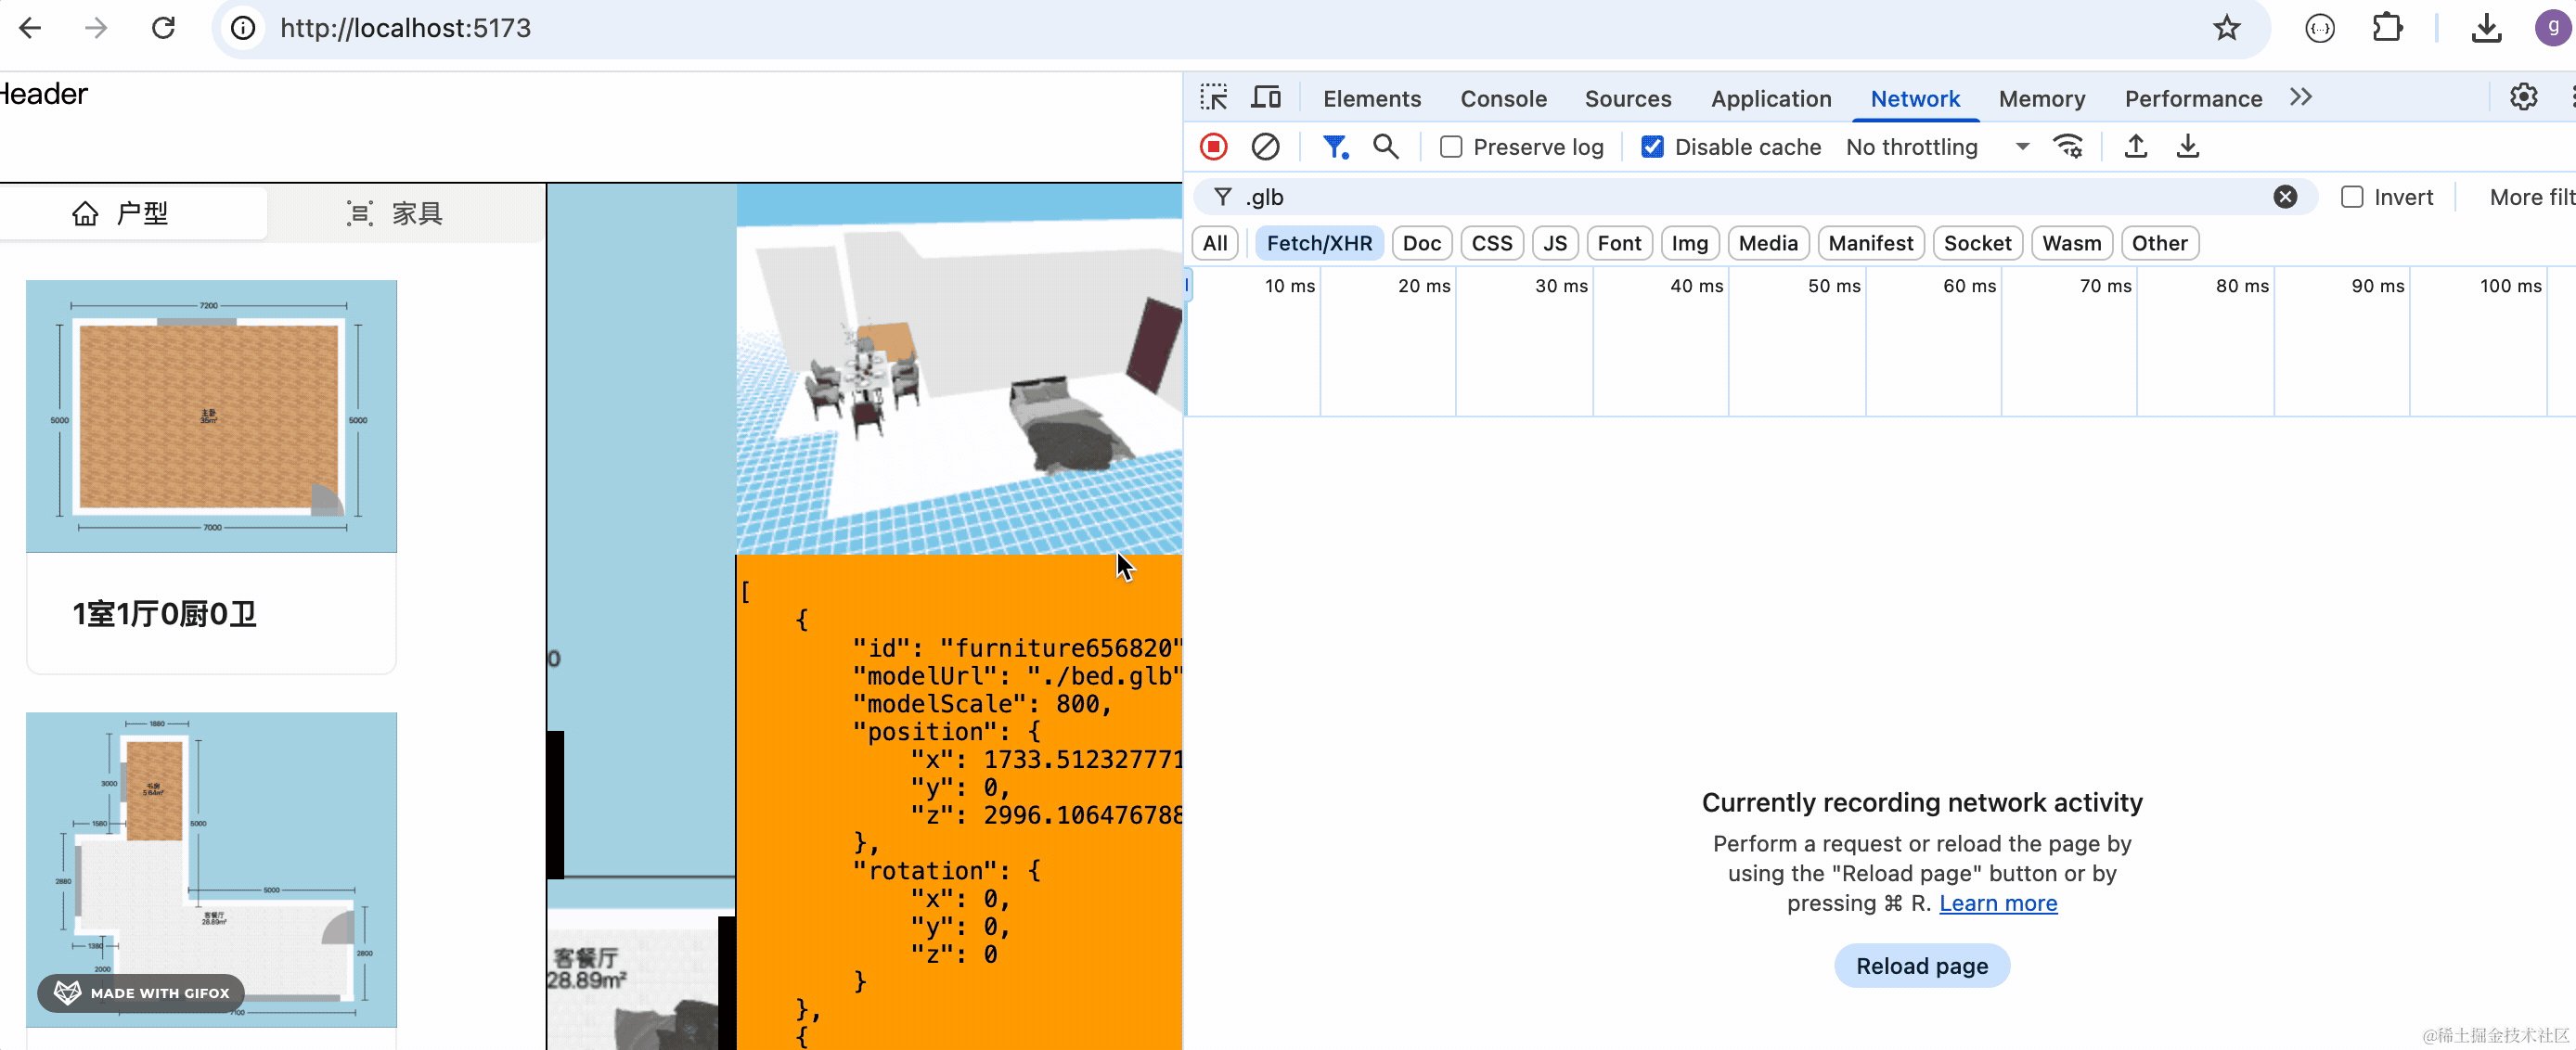Select the 家具 tab
The height and width of the screenshot is (1050, 2576).
click(405, 213)
